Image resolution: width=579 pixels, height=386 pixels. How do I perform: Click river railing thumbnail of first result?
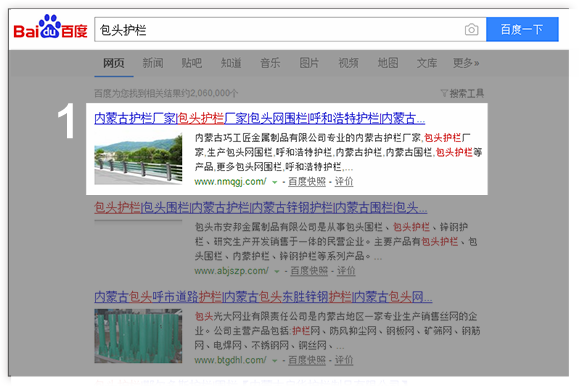[x=138, y=158]
